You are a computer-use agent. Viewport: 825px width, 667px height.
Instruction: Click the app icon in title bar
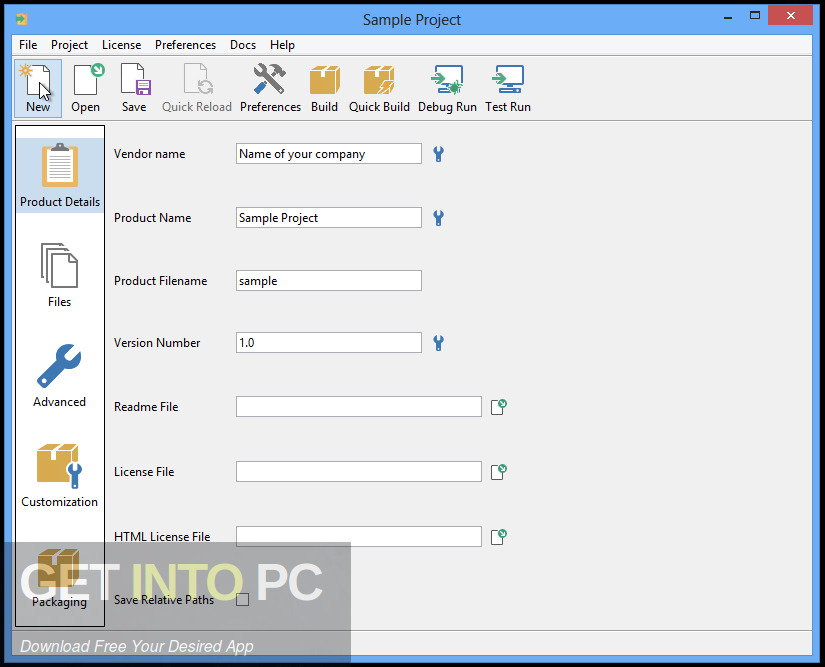pos(22,19)
